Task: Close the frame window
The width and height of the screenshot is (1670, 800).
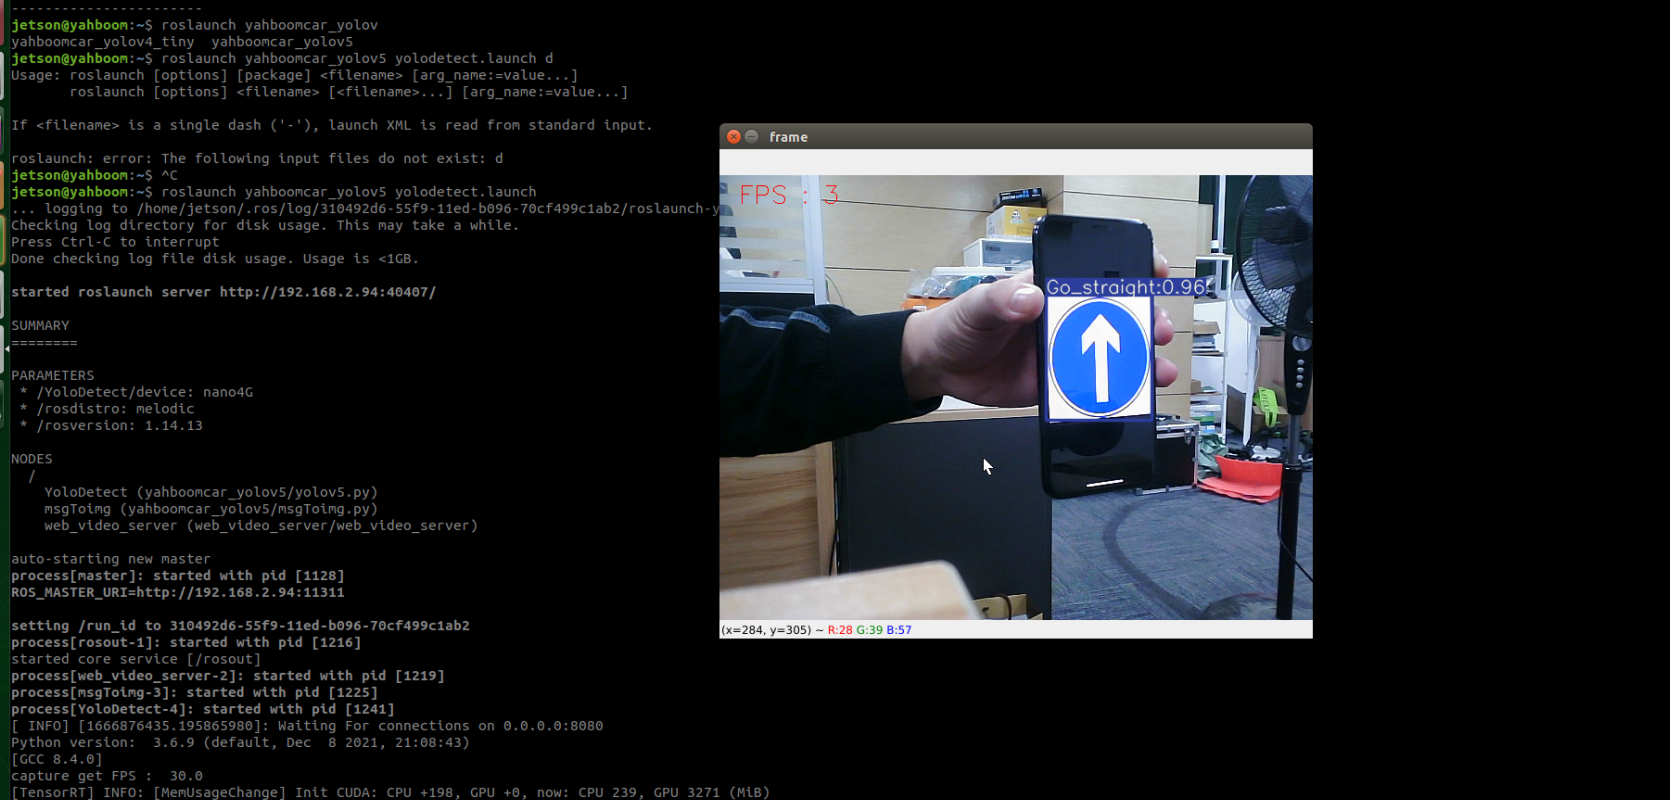Action: (733, 137)
